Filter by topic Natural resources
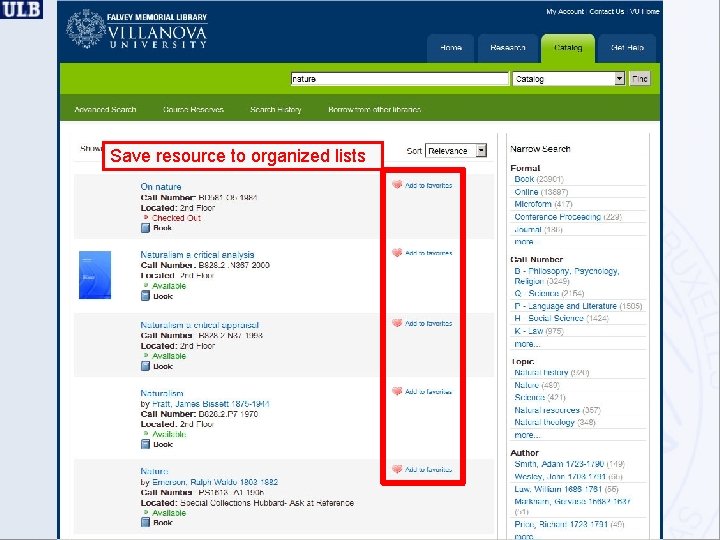This screenshot has height=540, width=720. click(x=547, y=410)
